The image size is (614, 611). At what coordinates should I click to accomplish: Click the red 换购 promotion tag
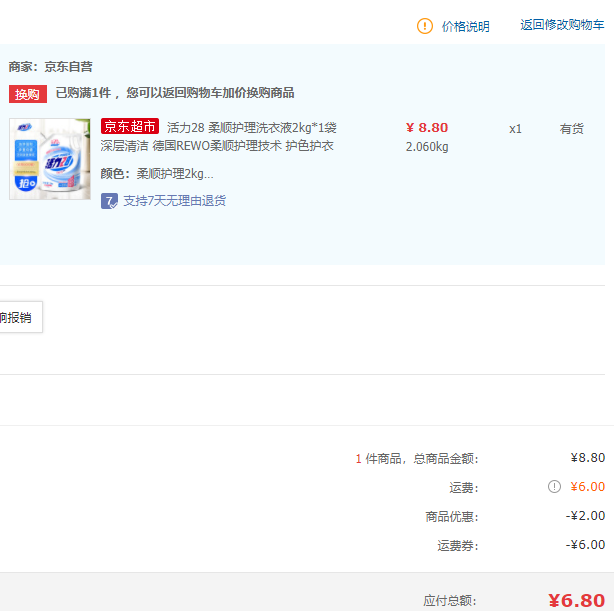[28, 94]
